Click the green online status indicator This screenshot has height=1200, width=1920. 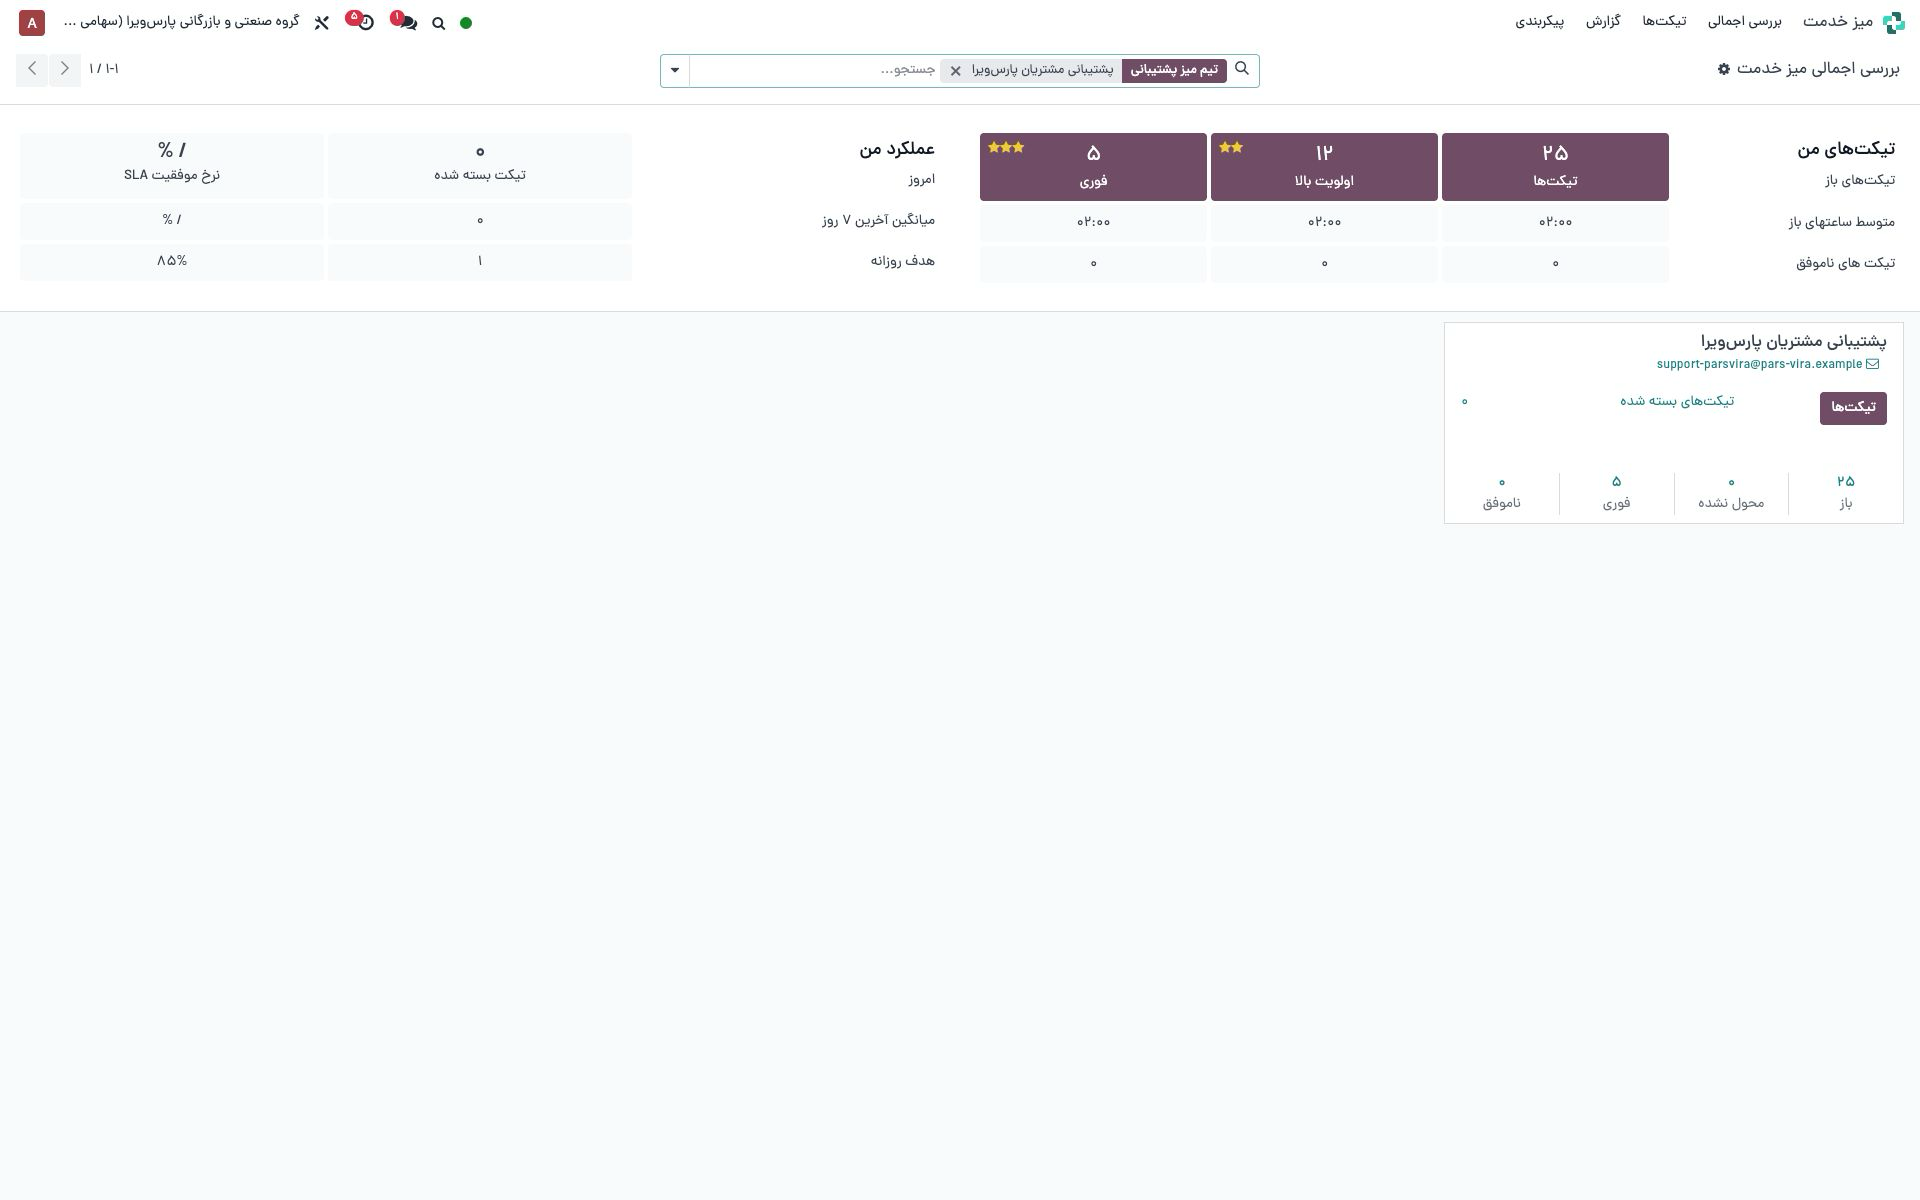tap(466, 23)
